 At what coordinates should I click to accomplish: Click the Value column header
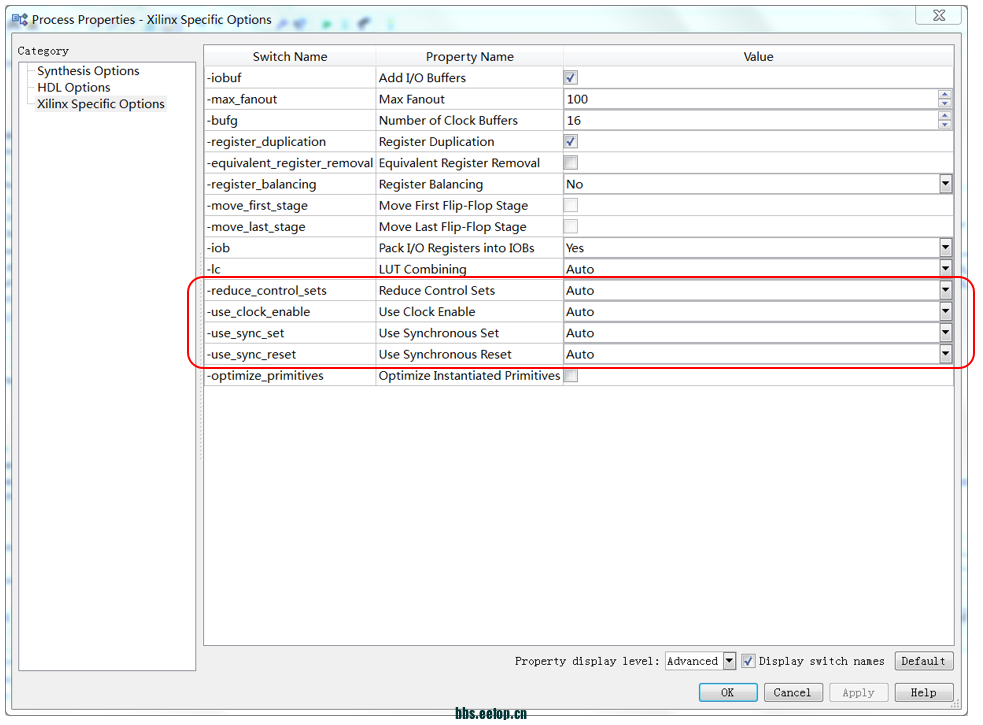coord(758,56)
